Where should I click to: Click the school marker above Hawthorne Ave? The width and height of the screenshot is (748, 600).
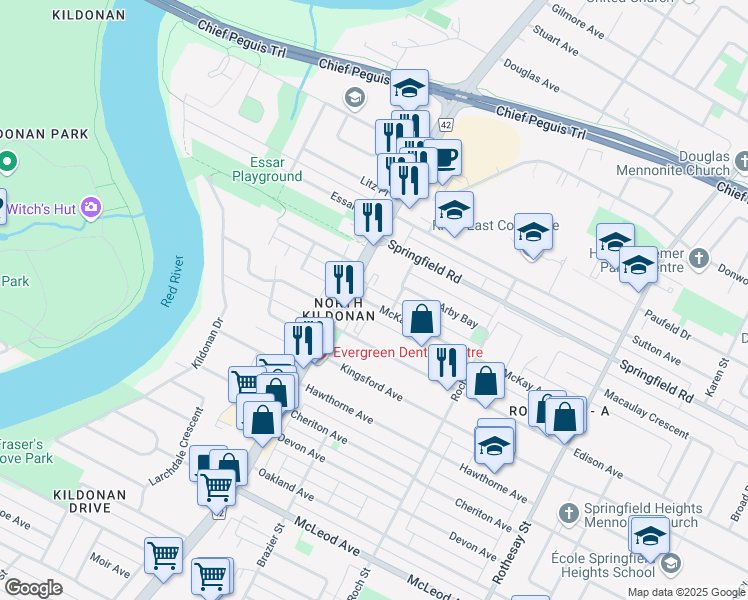coord(494,446)
